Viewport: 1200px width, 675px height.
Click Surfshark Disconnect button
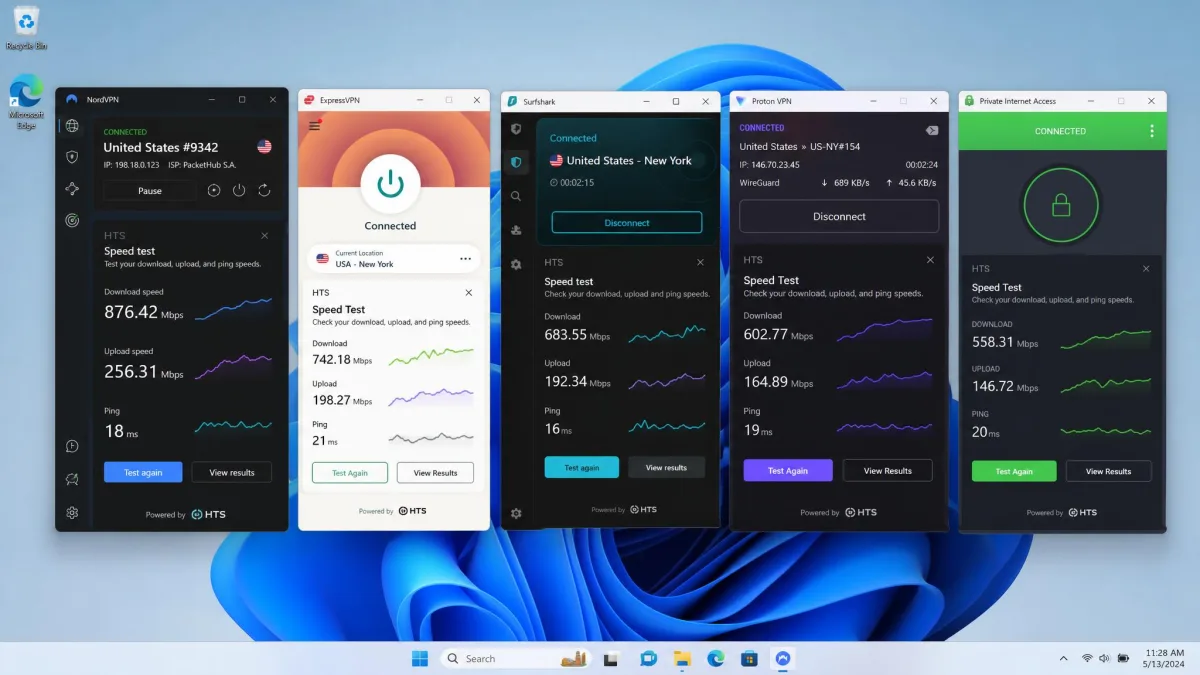627,223
